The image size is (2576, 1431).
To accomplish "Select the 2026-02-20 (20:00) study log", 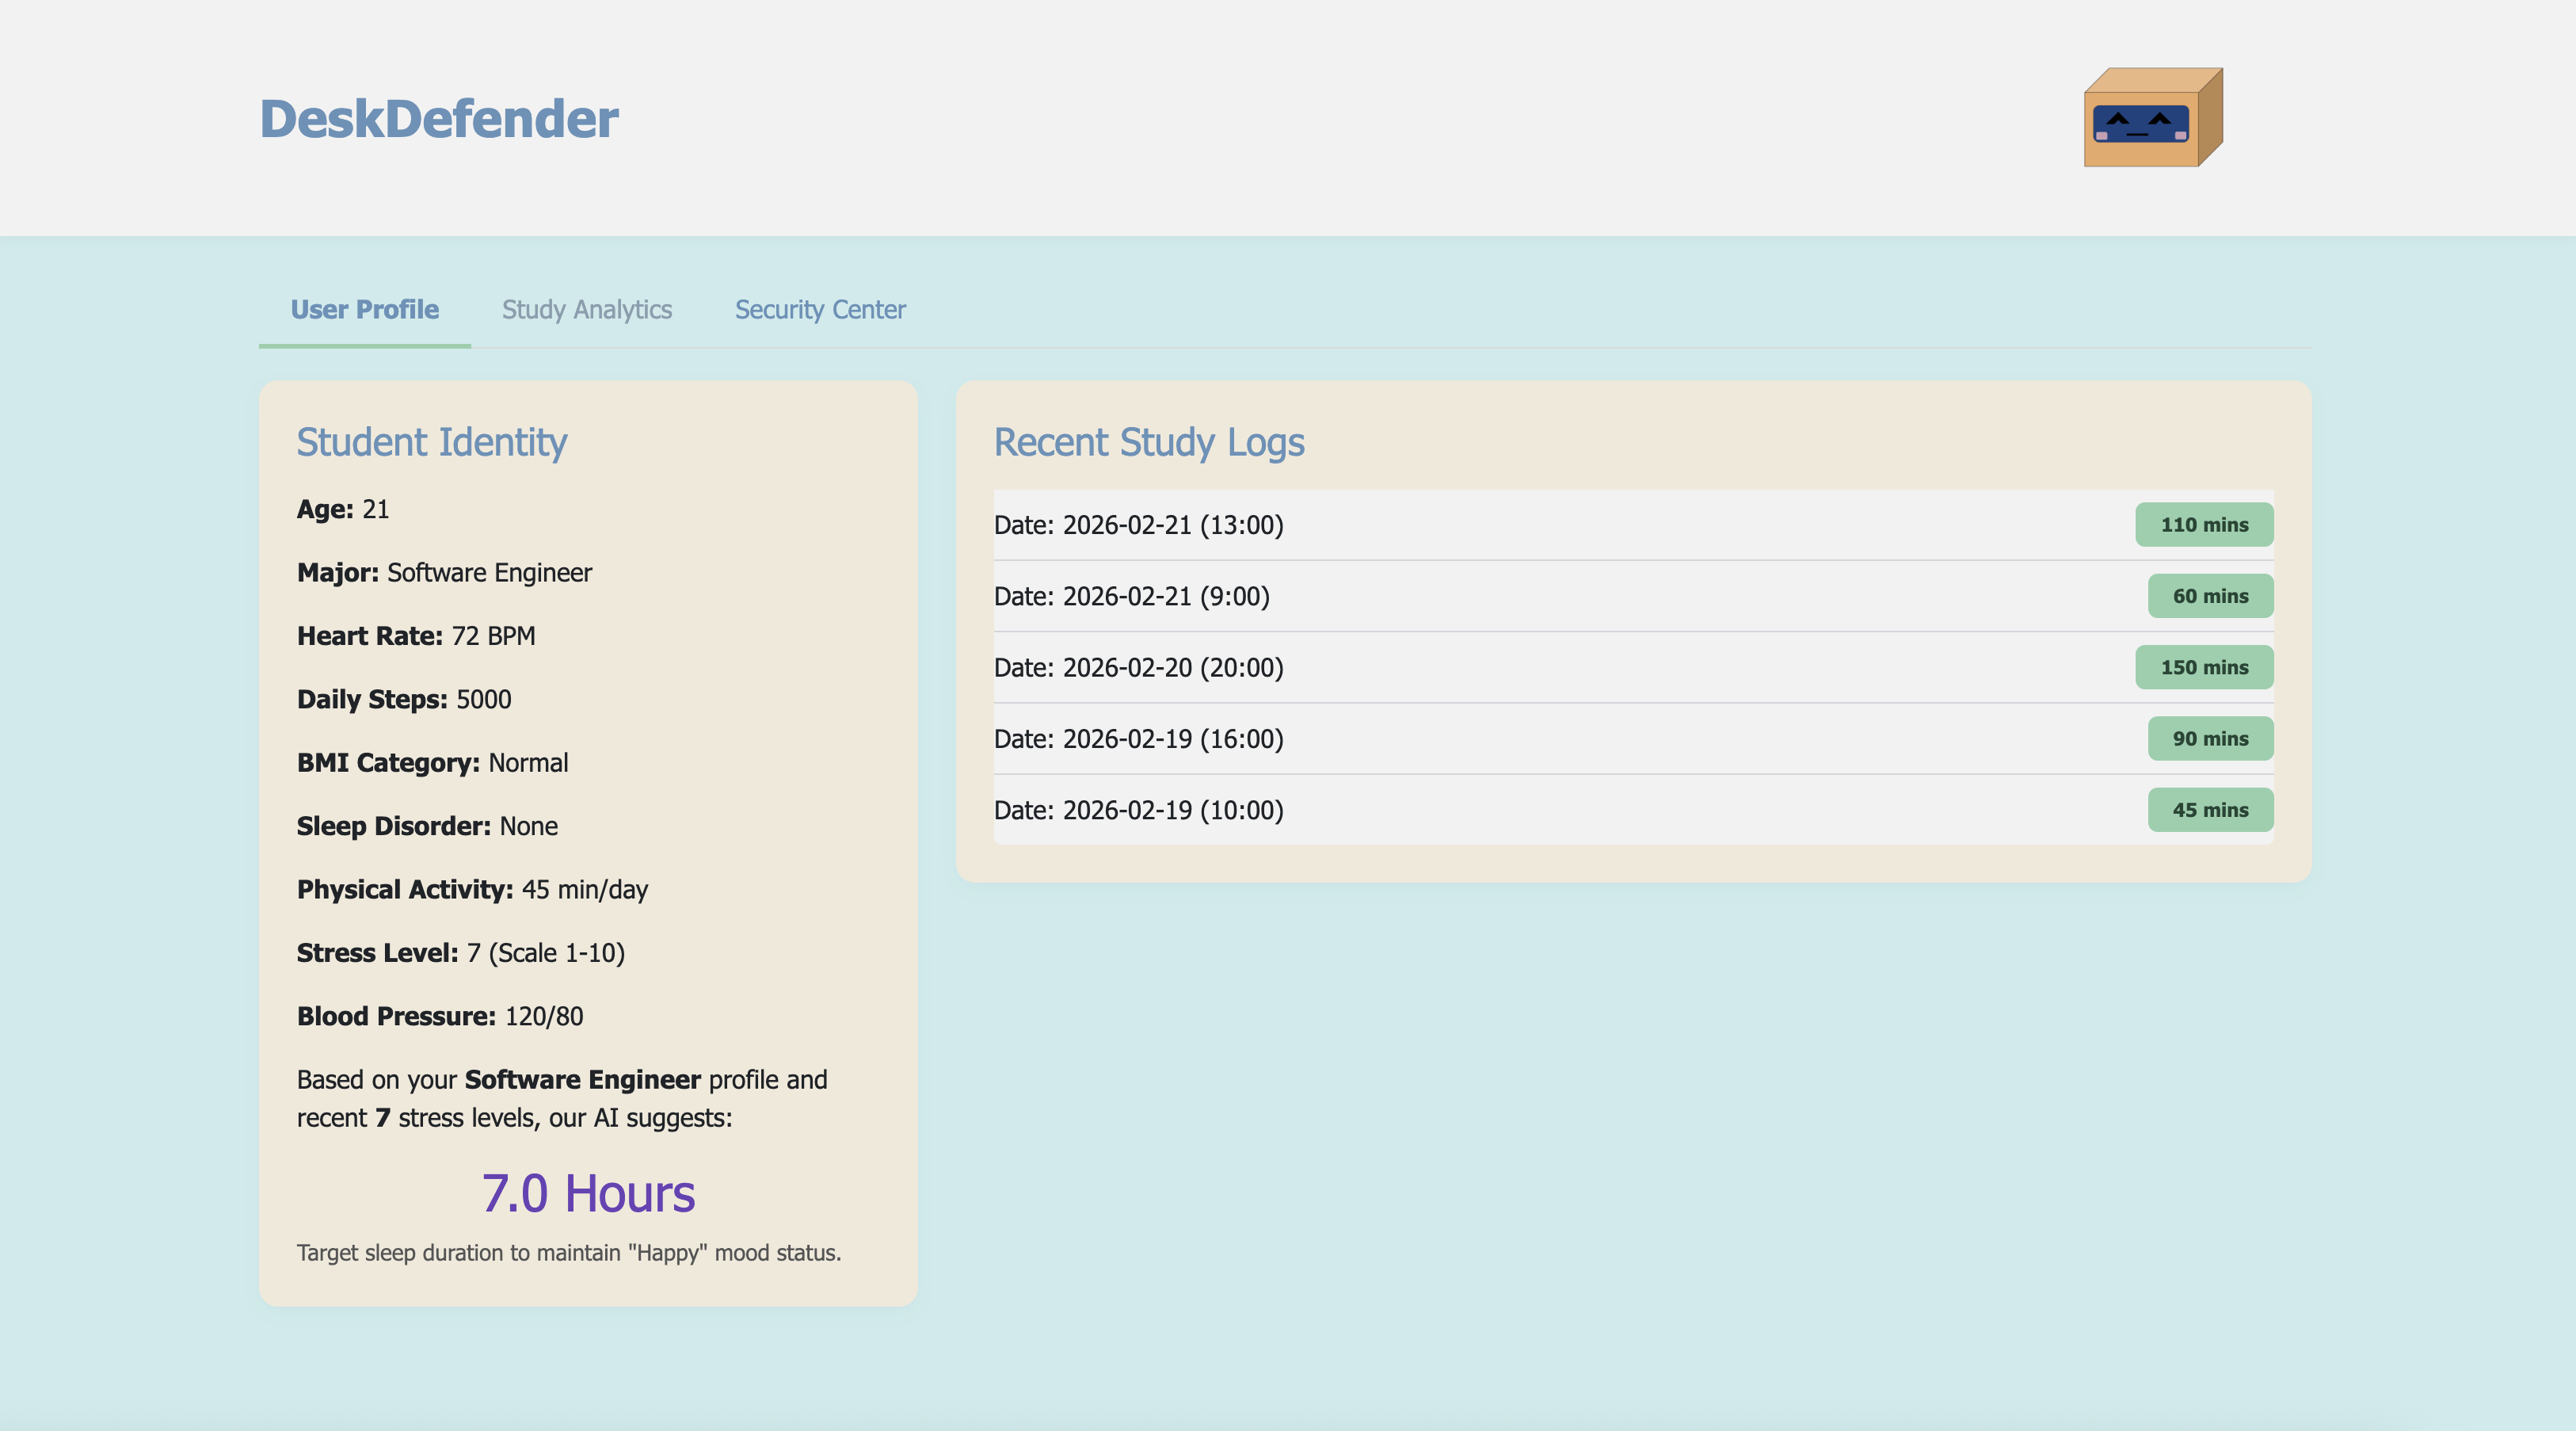I will (1138, 667).
